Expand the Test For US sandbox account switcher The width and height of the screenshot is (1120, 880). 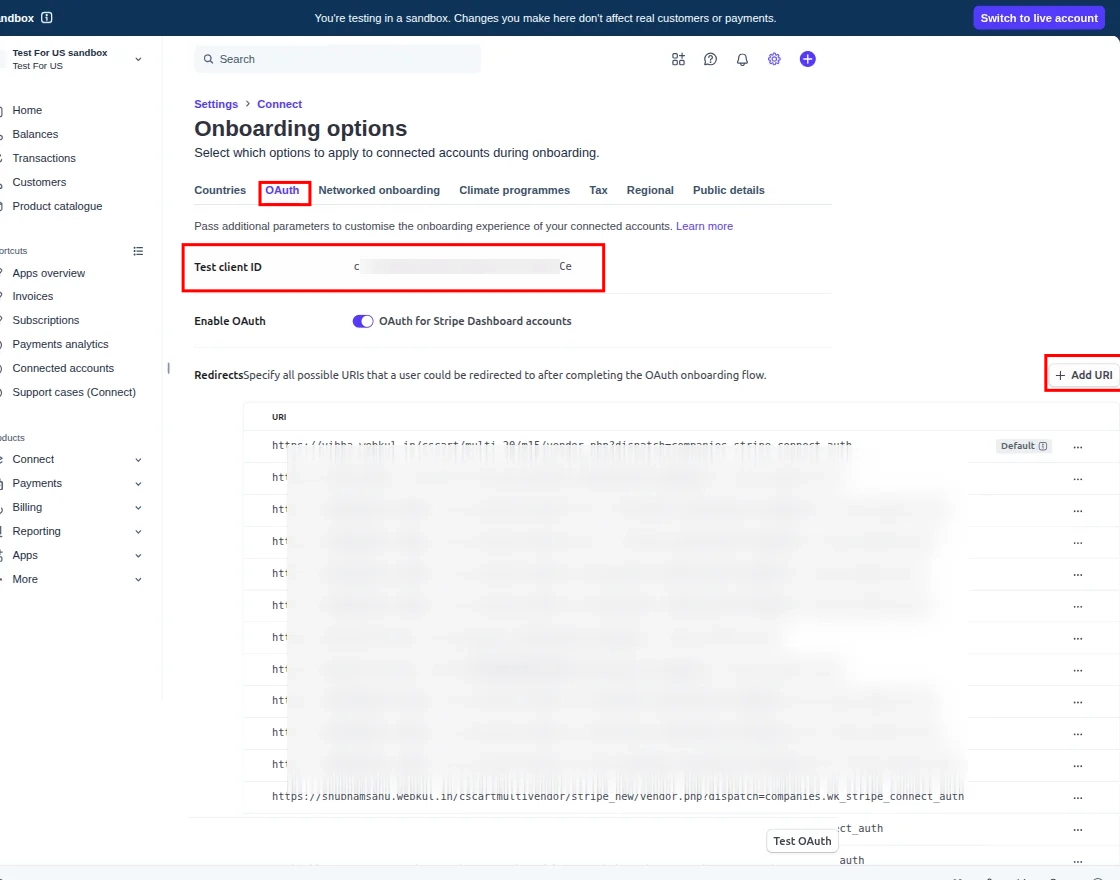138,59
